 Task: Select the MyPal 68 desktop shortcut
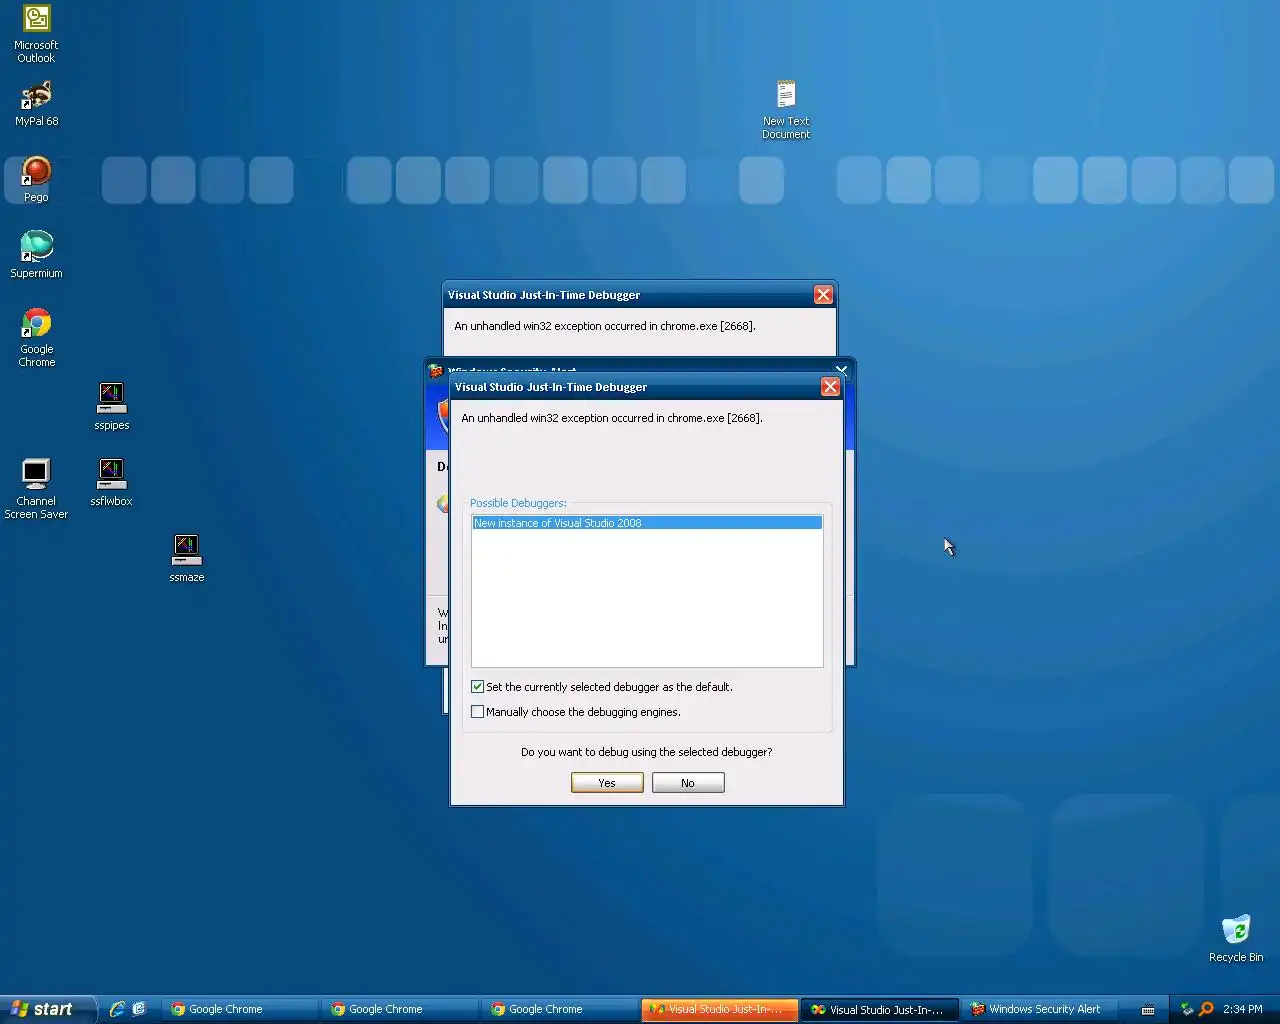(36, 103)
